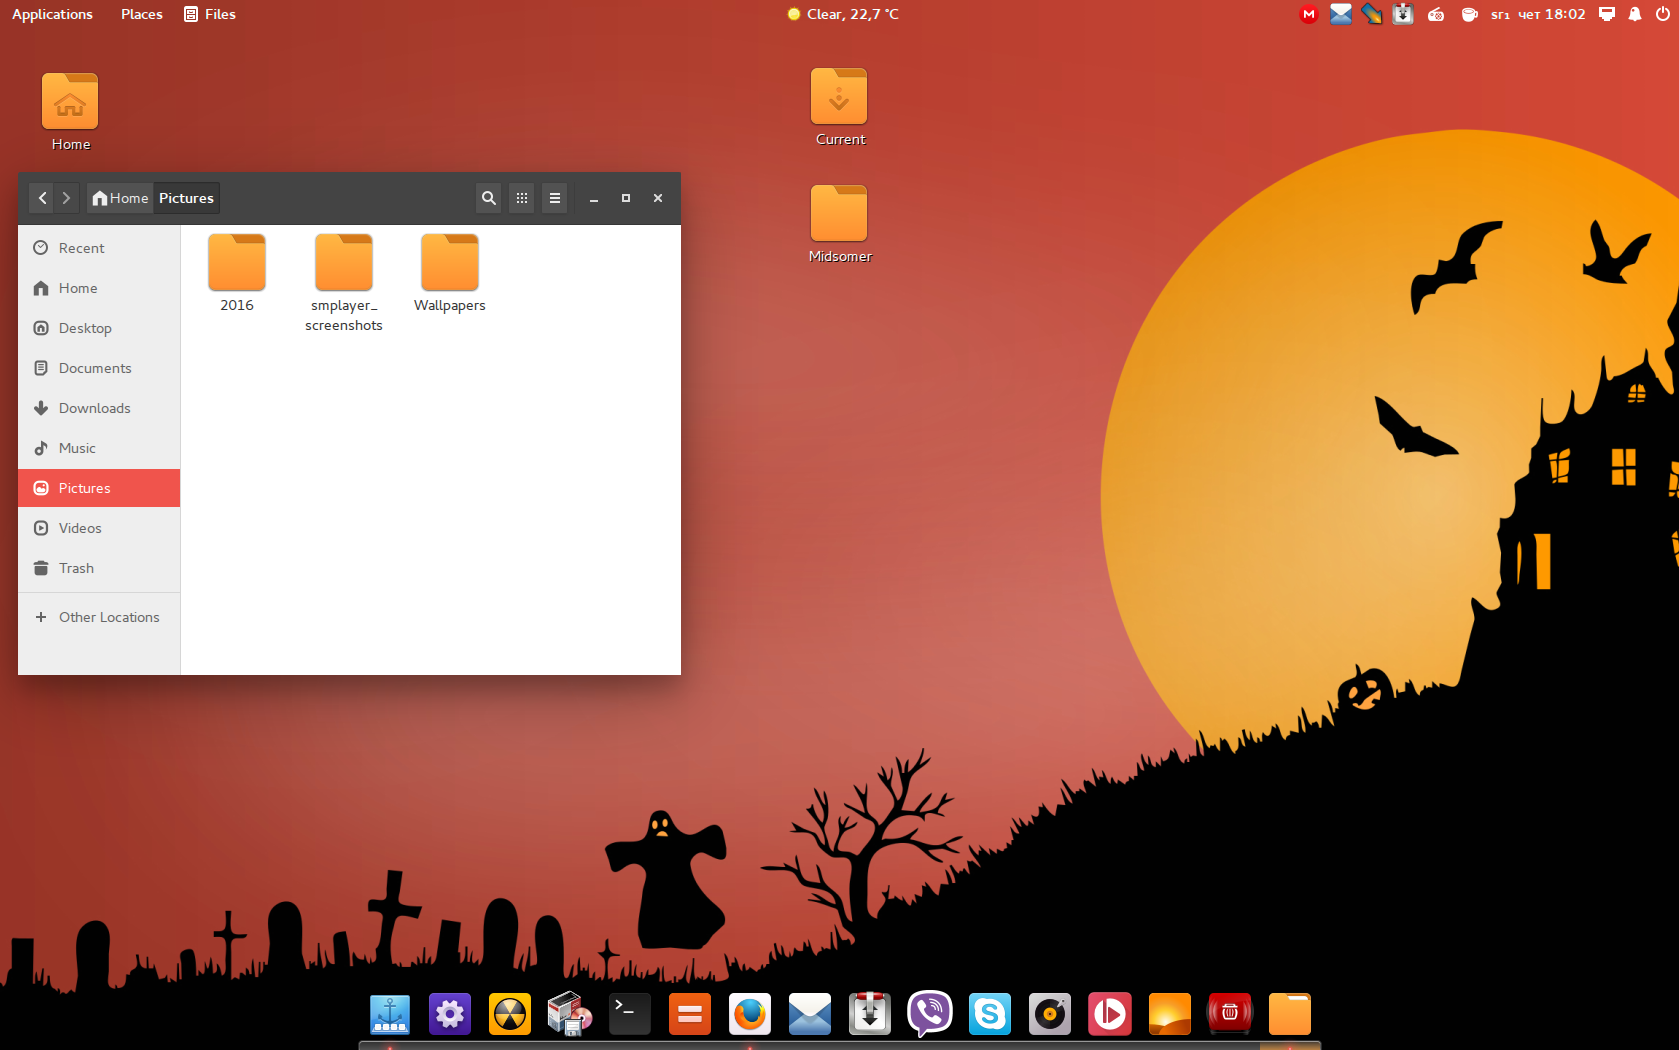This screenshot has height=1050, width=1679.
Task: Launch Viber from the dock
Action: 930,1014
